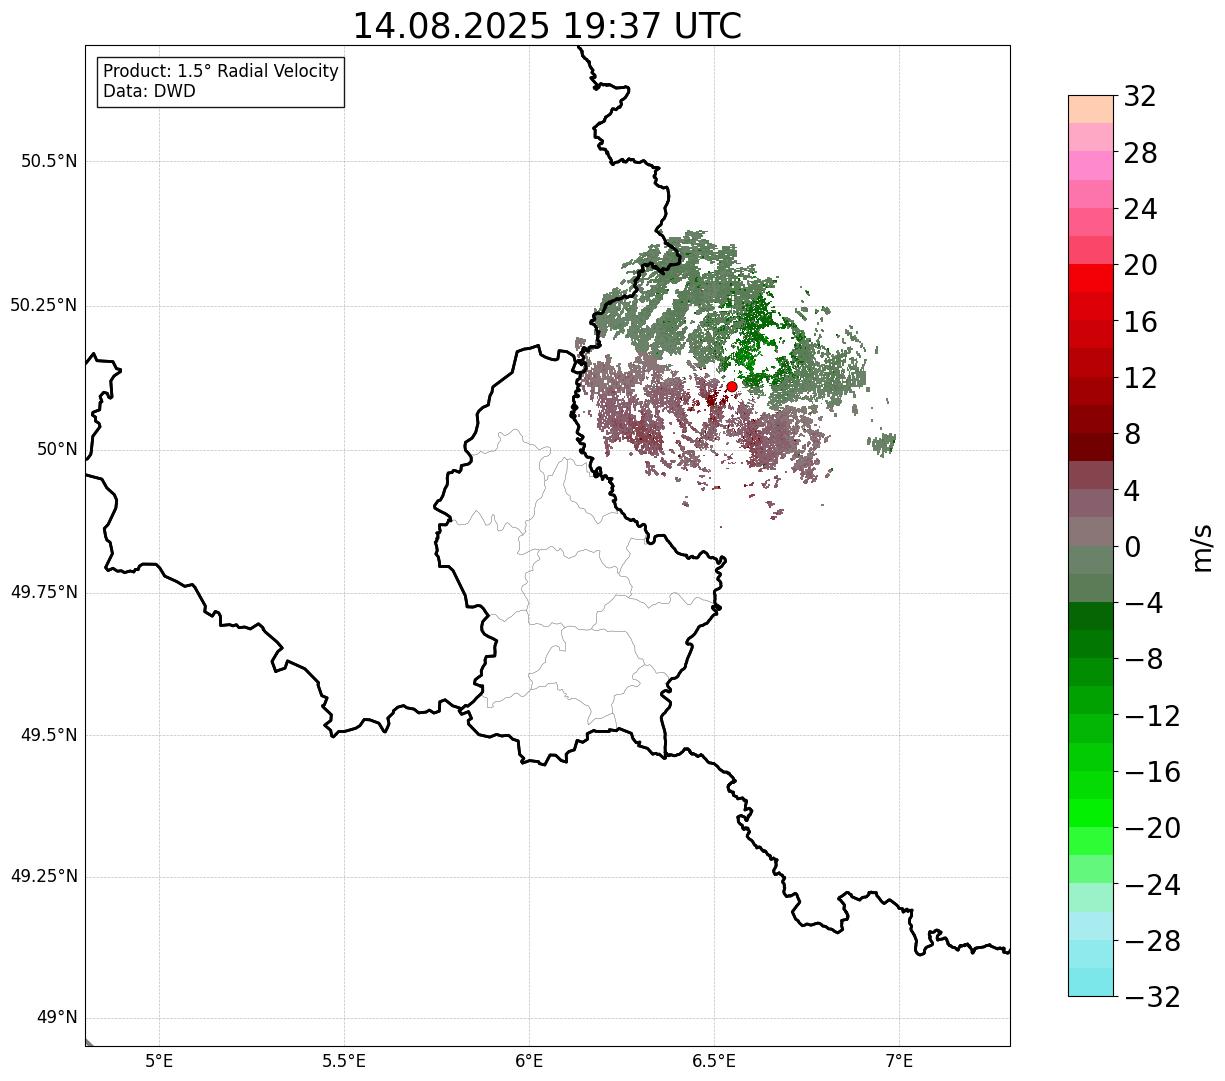Image resolution: width=1225 pixels, height=1081 pixels.
Task: Click the 49.75°N latitude label
Action: (44, 592)
